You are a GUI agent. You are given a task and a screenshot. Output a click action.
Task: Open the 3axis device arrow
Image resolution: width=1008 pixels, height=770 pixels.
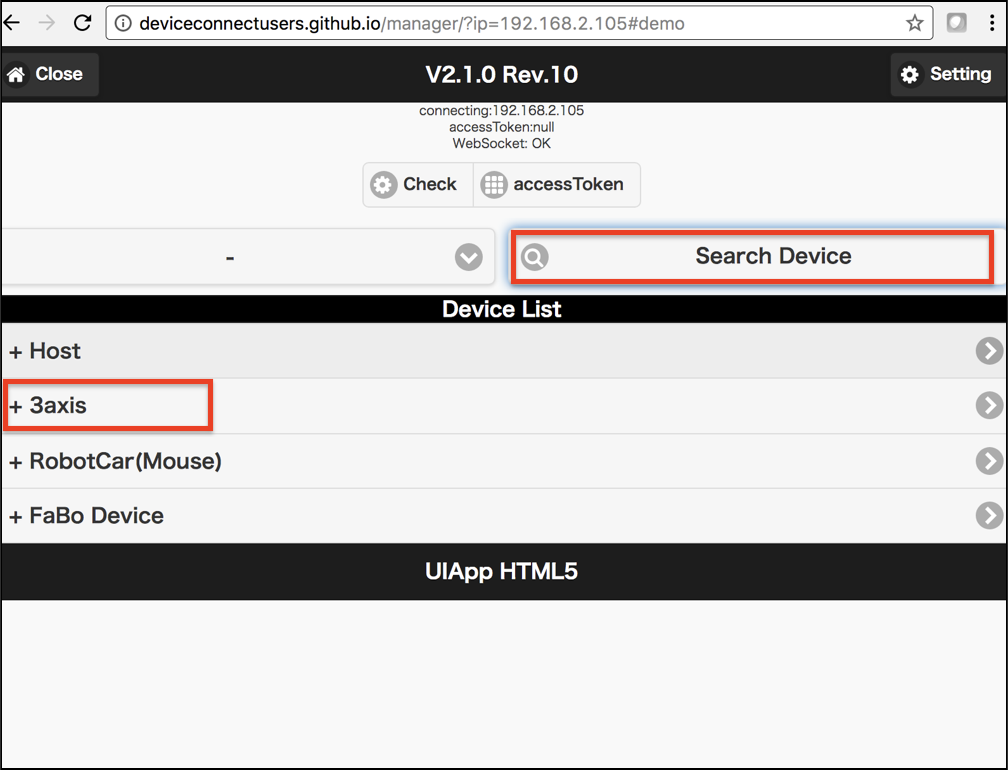tap(989, 405)
